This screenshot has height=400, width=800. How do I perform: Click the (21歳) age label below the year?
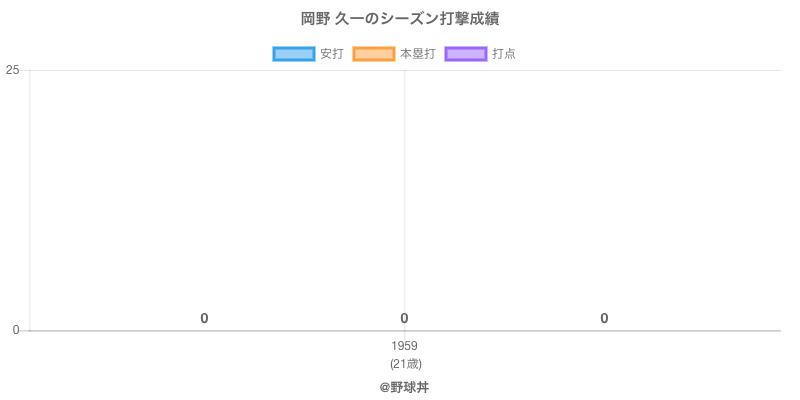pos(405,363)
